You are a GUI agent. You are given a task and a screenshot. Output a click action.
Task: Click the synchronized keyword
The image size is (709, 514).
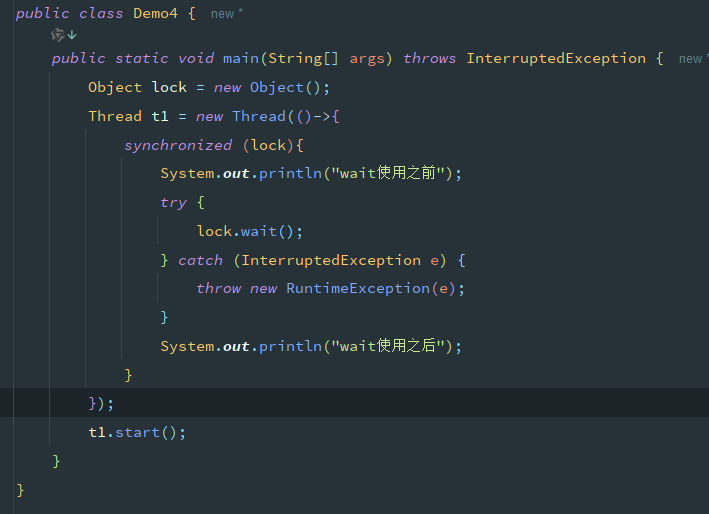coord(178,145)
